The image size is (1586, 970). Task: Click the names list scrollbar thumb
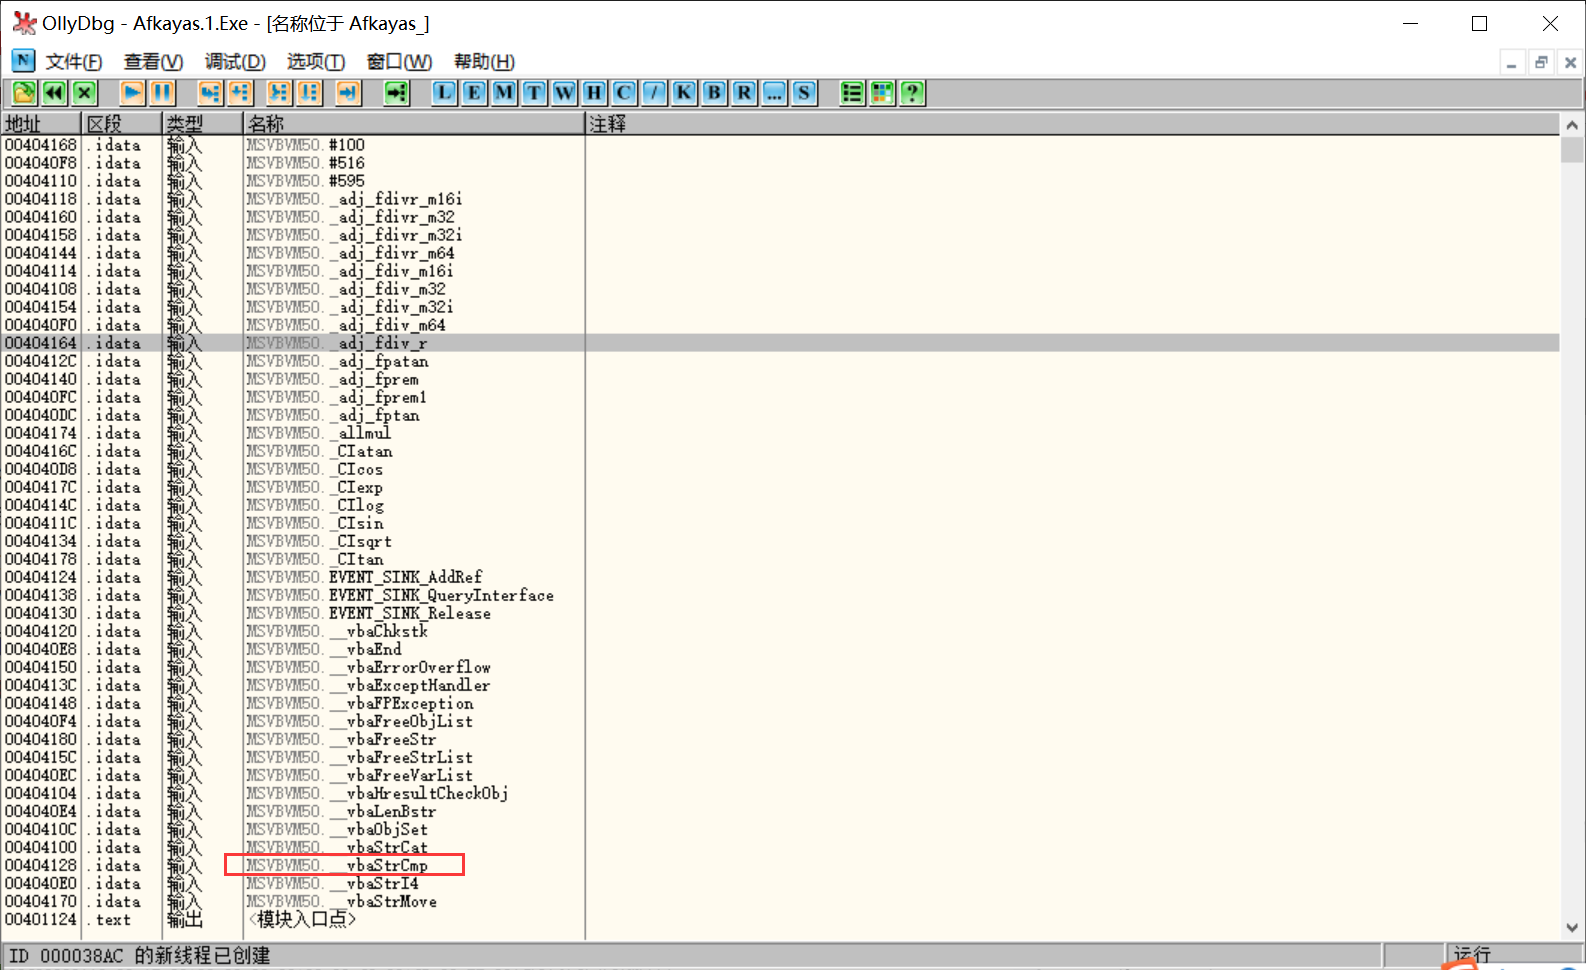pyautogui.click(x=1572, y=150)
